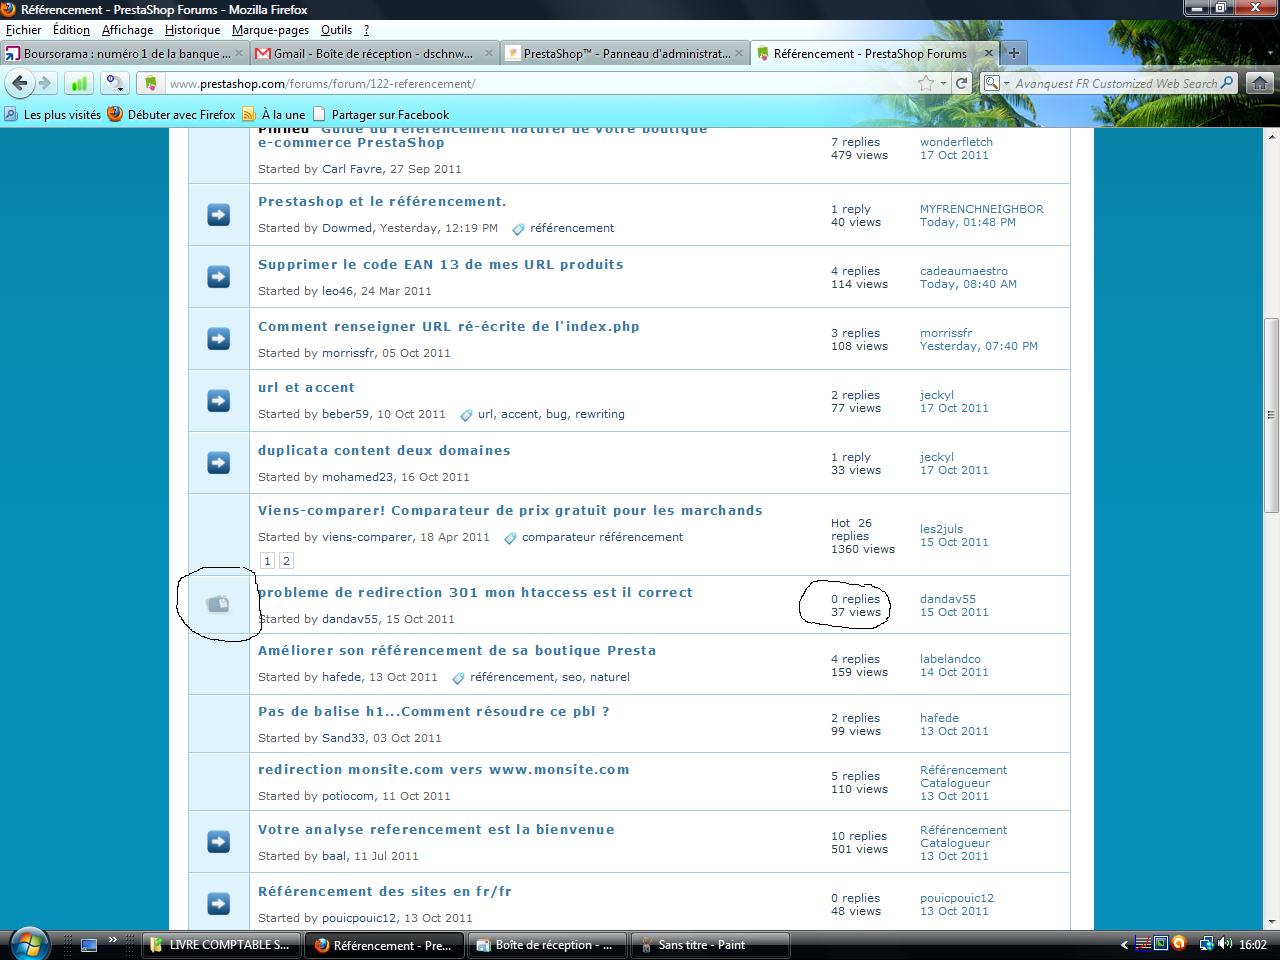Open topic 'Pas de balise h1...Comment résoudre ce pbl ?'
Viewport: 1280px width, 960px height.
pyautogui.click(x=433, y=711)
